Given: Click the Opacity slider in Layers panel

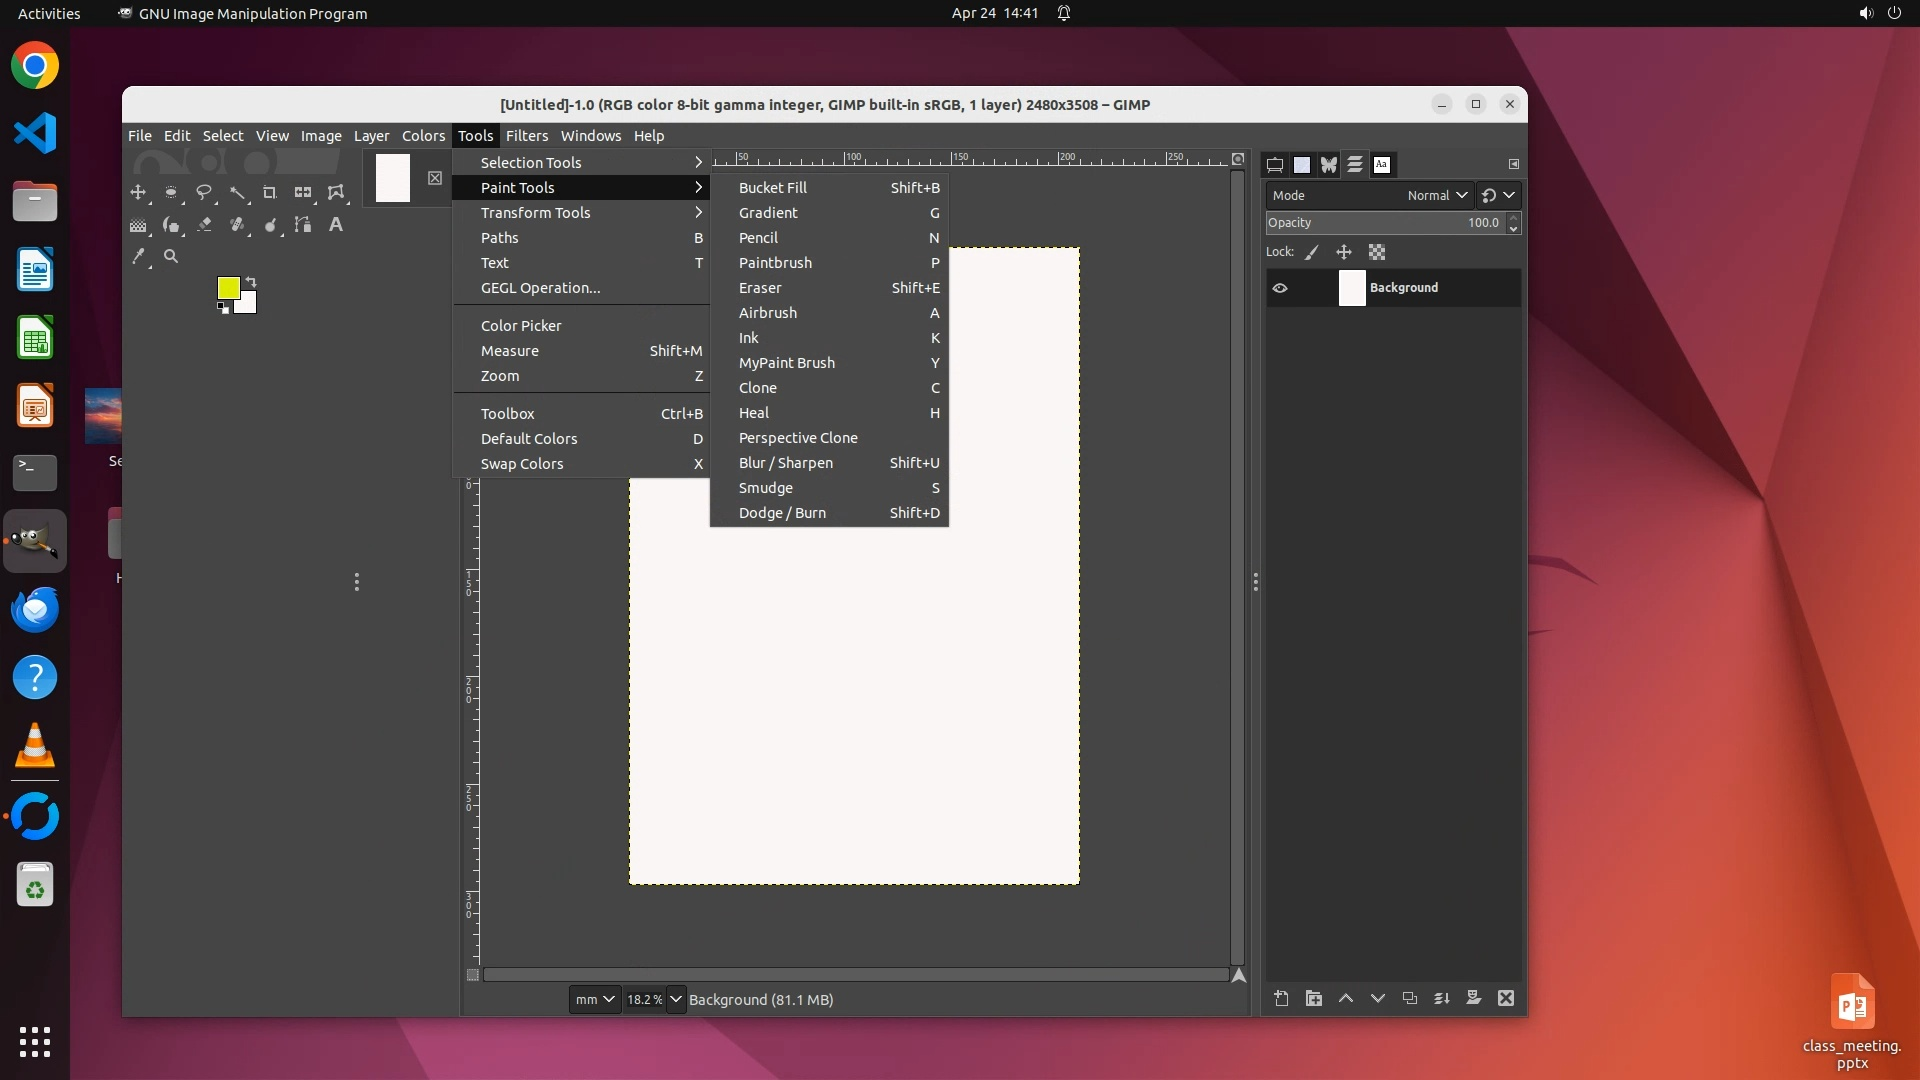Looking at the screenshot, I should (x=1385, y=223).
